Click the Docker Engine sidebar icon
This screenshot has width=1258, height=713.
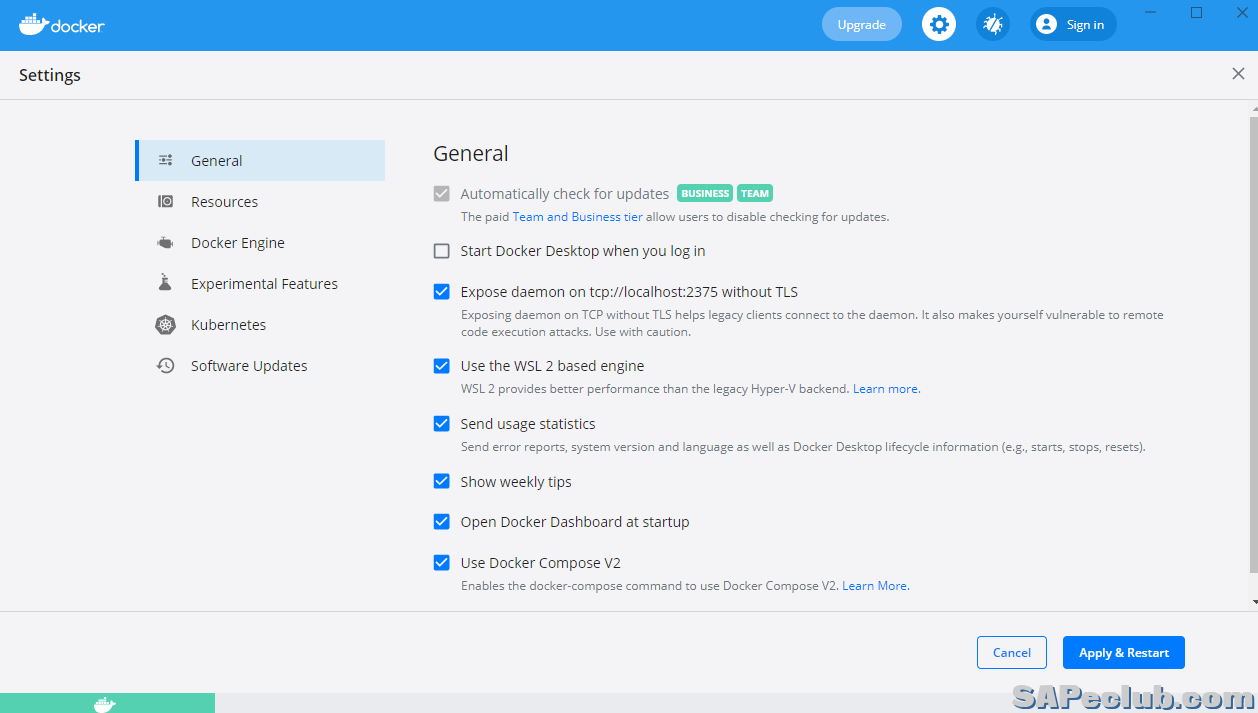click(166, 243)
